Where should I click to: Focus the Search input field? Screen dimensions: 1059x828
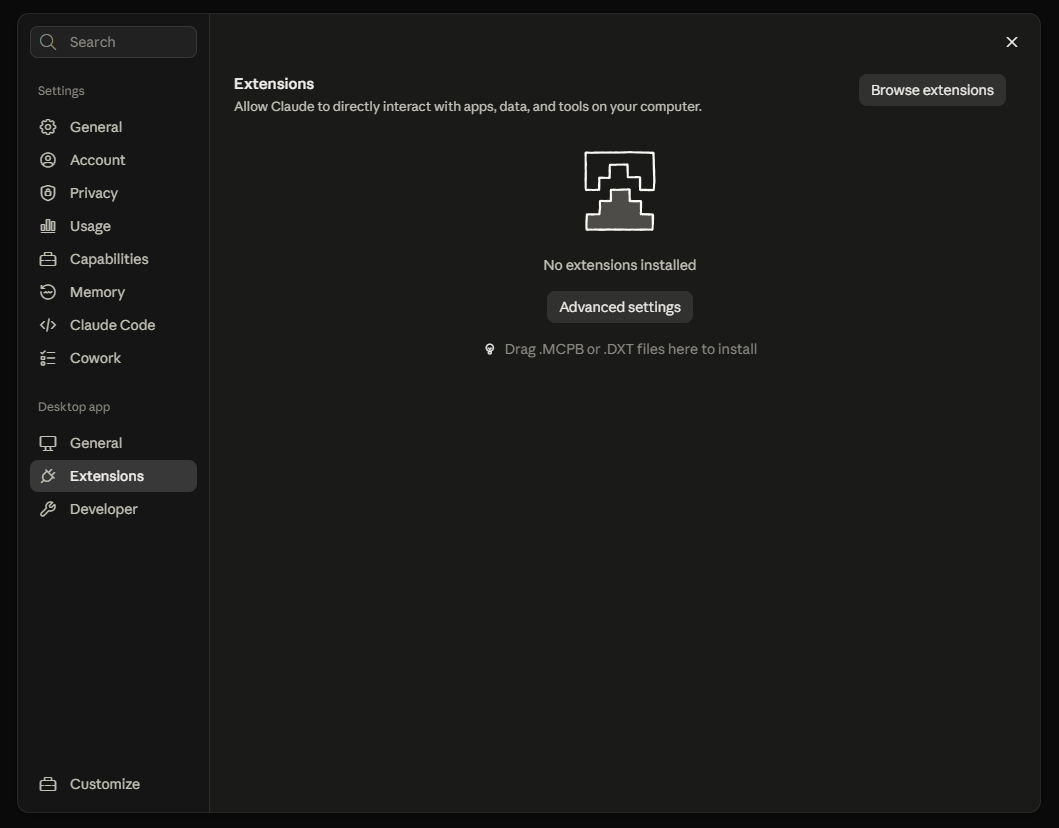113,42
